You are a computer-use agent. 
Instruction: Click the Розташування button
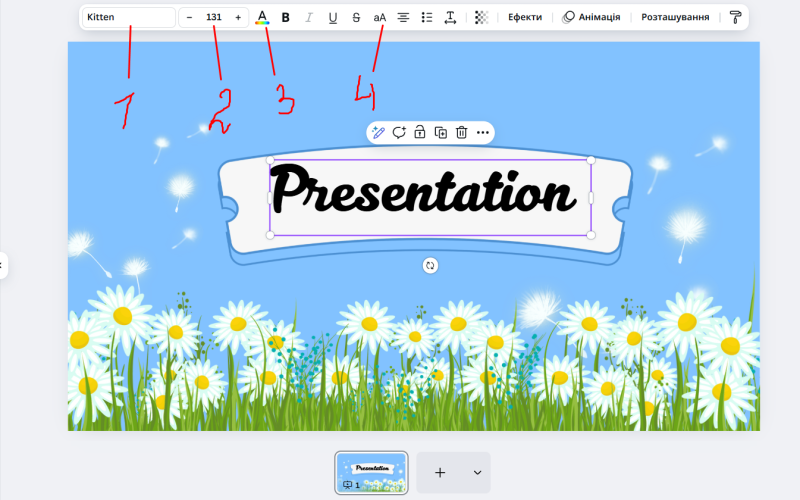click(675, 17)
